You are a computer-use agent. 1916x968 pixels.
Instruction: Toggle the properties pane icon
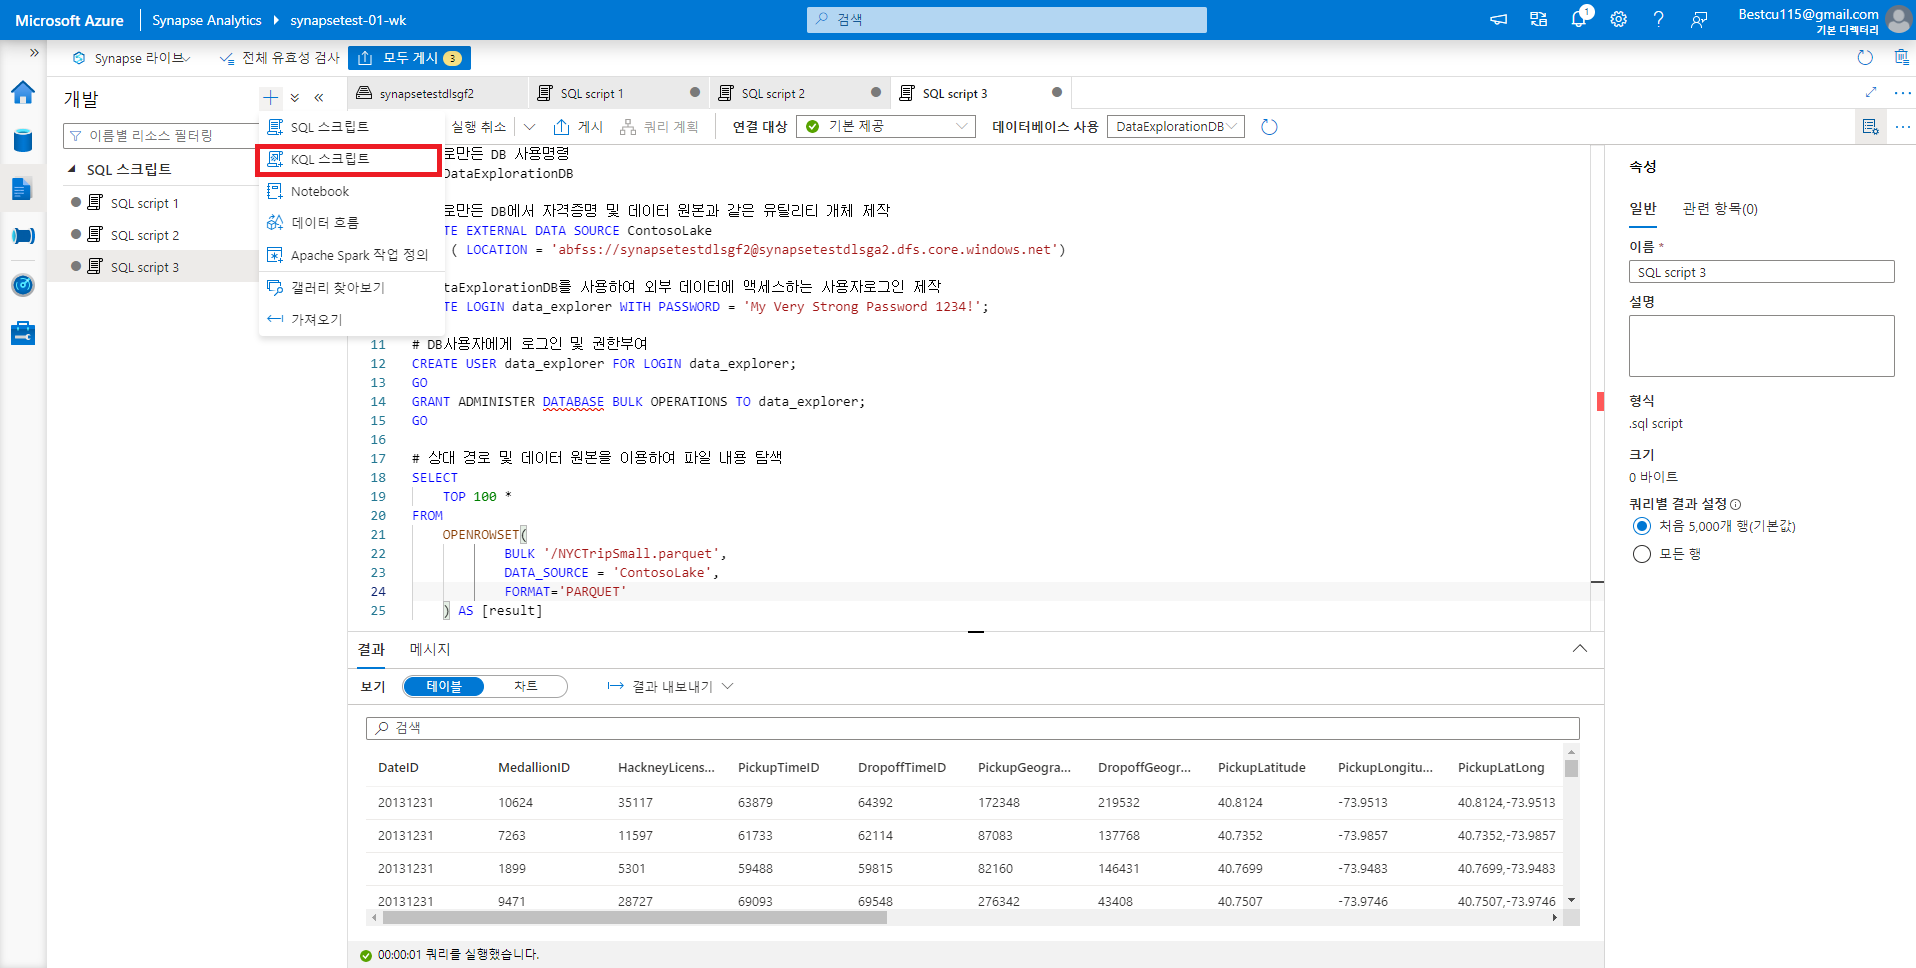1870,127
